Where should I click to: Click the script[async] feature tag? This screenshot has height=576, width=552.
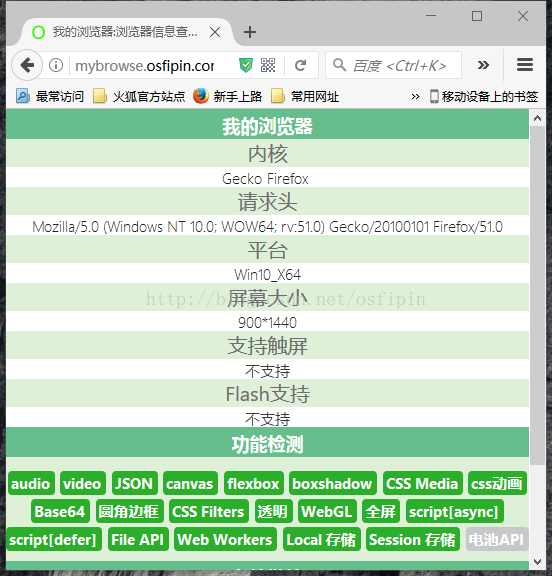(x=455, y=511)
